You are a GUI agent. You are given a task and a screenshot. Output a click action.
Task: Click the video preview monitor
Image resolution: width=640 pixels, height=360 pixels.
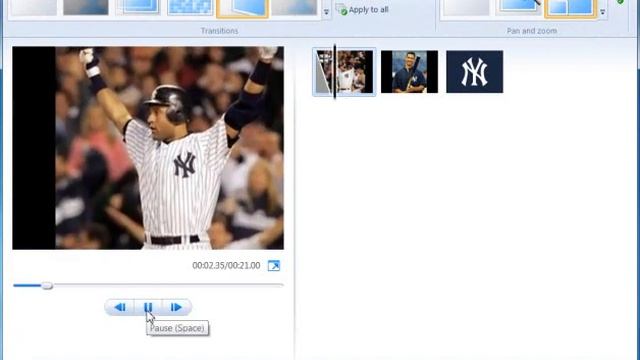(x=148, y=148)
